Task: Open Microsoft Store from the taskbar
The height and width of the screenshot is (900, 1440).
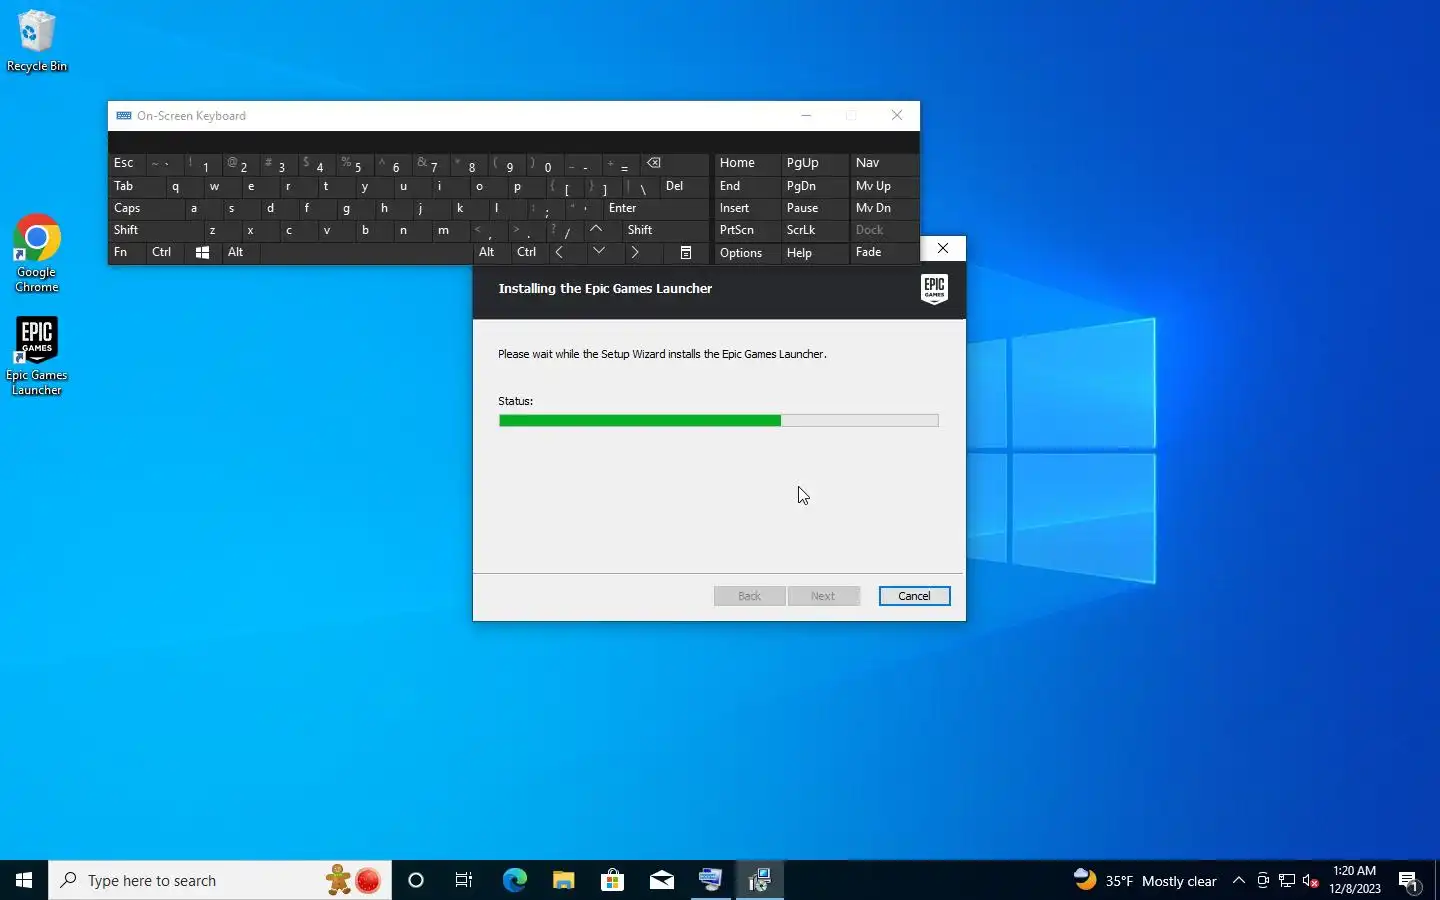Action: (612, 880)
